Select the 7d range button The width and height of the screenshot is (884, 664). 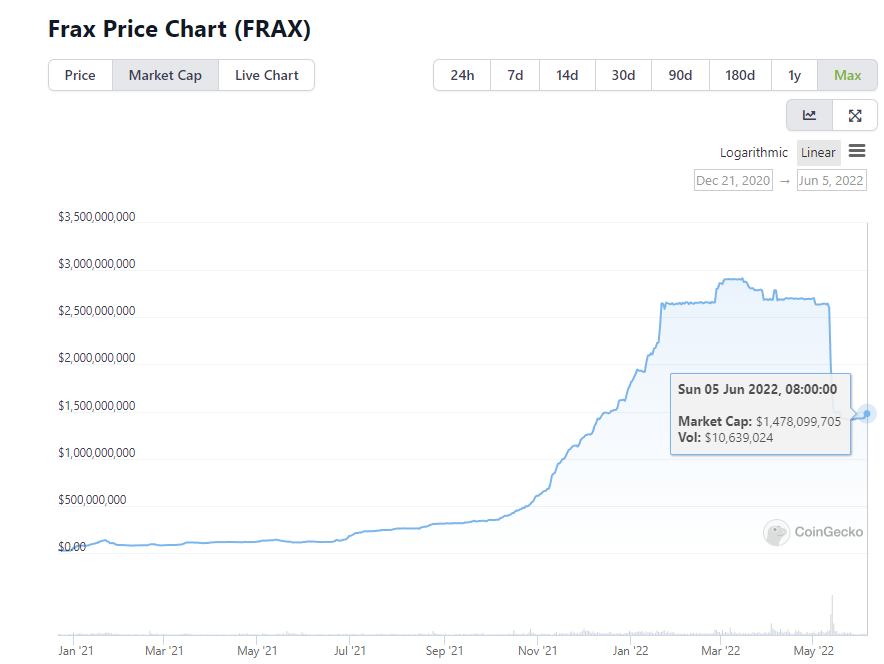click(514, 75)
